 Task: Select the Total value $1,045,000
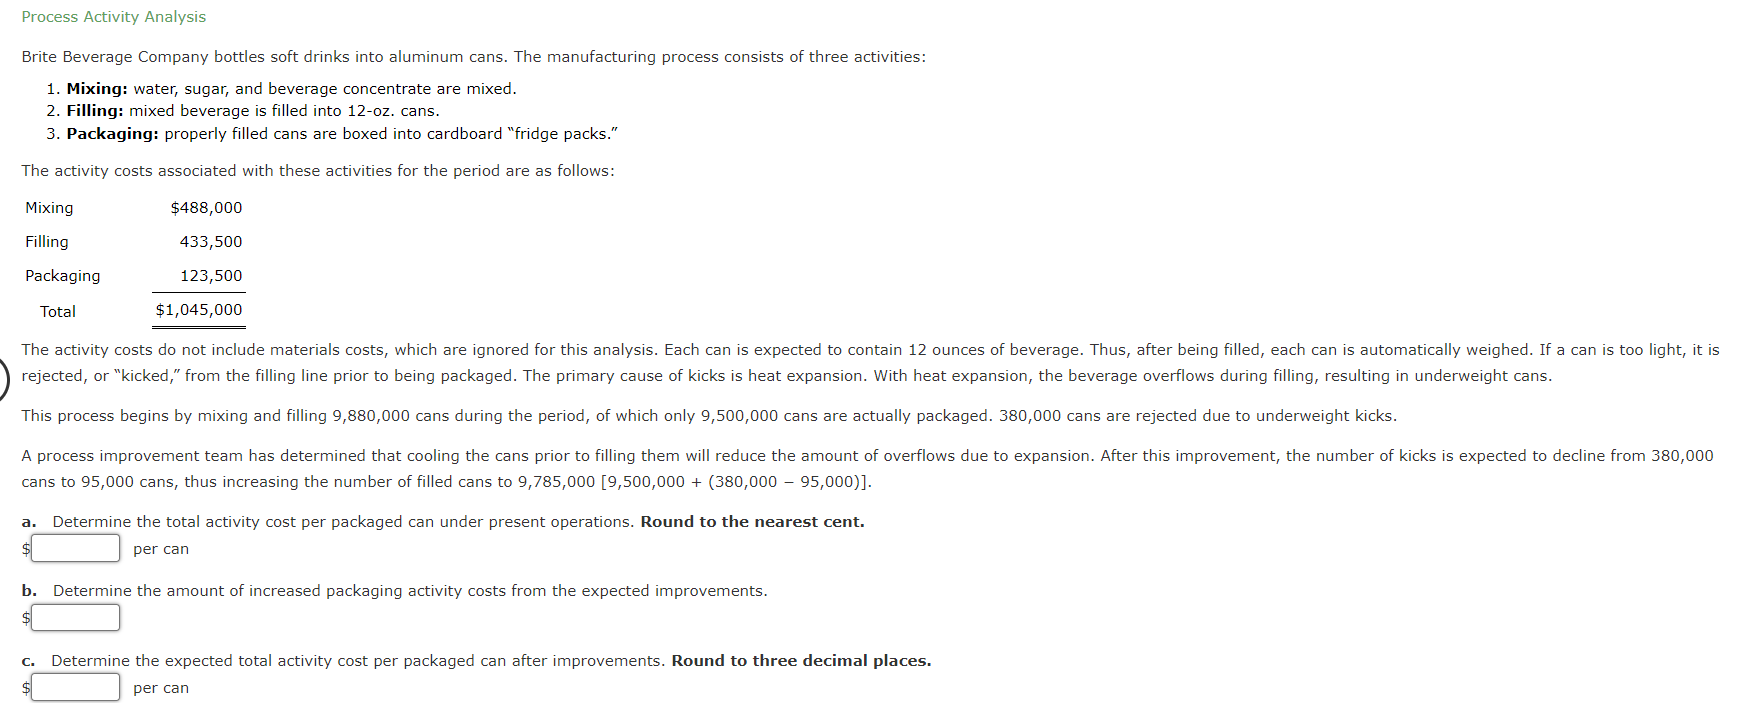(x=198, y=310)
